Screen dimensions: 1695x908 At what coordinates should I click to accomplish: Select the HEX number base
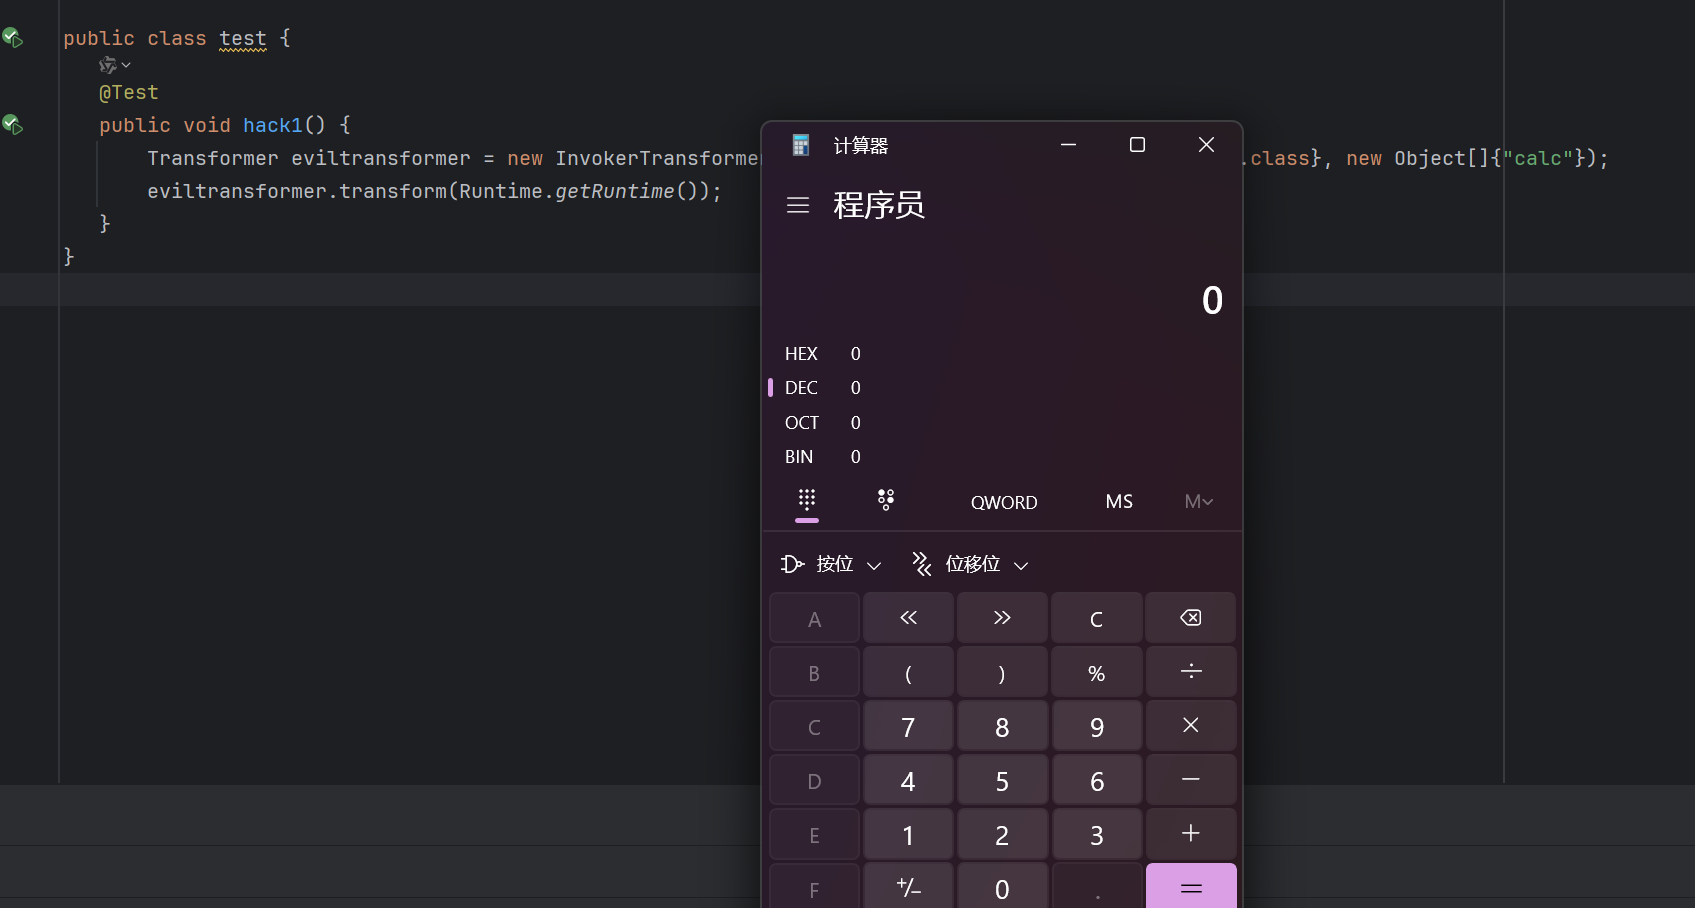pyautogui.click(x=801, y=354)
